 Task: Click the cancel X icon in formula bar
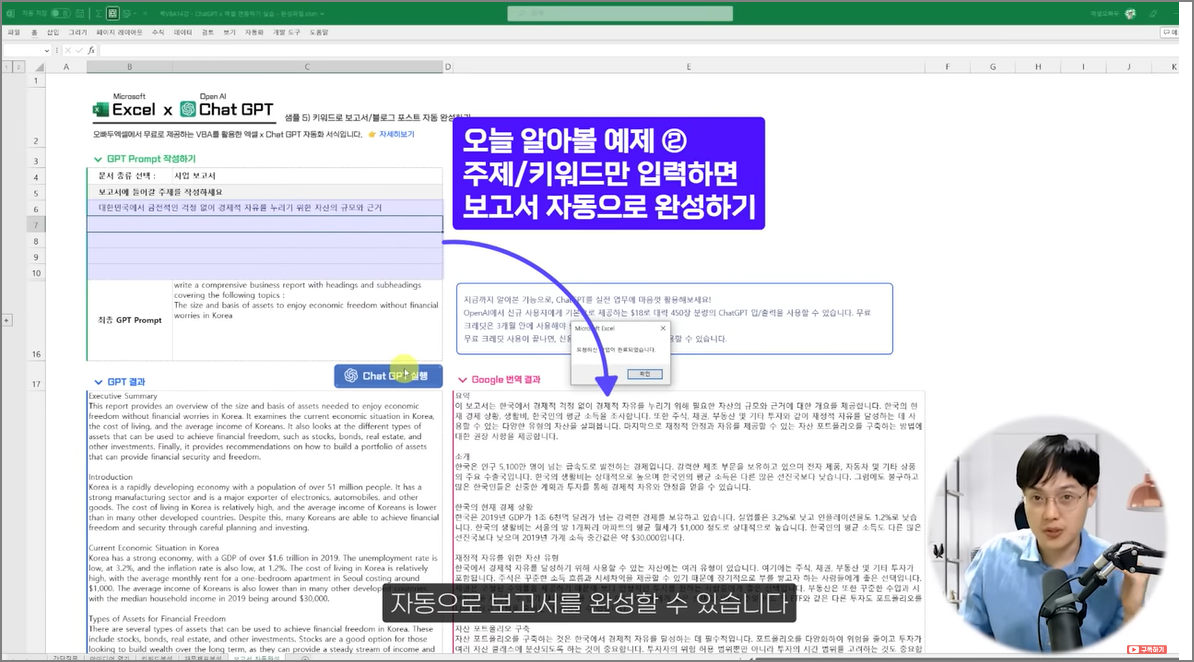tap(68, 50)
